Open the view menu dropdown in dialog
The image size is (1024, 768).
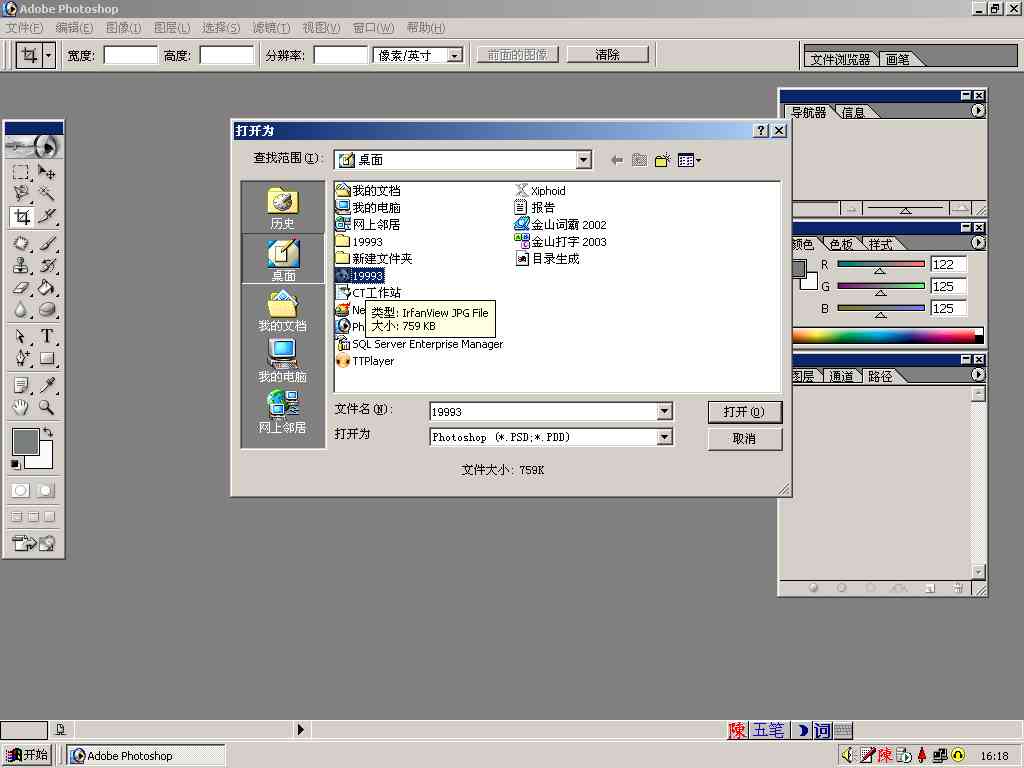689,160
